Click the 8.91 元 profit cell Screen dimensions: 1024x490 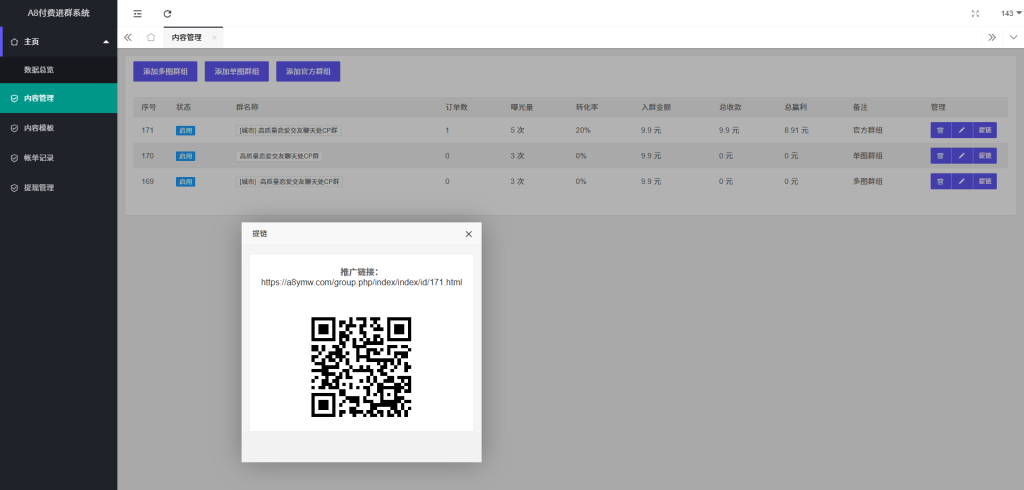tap(796, 131)
